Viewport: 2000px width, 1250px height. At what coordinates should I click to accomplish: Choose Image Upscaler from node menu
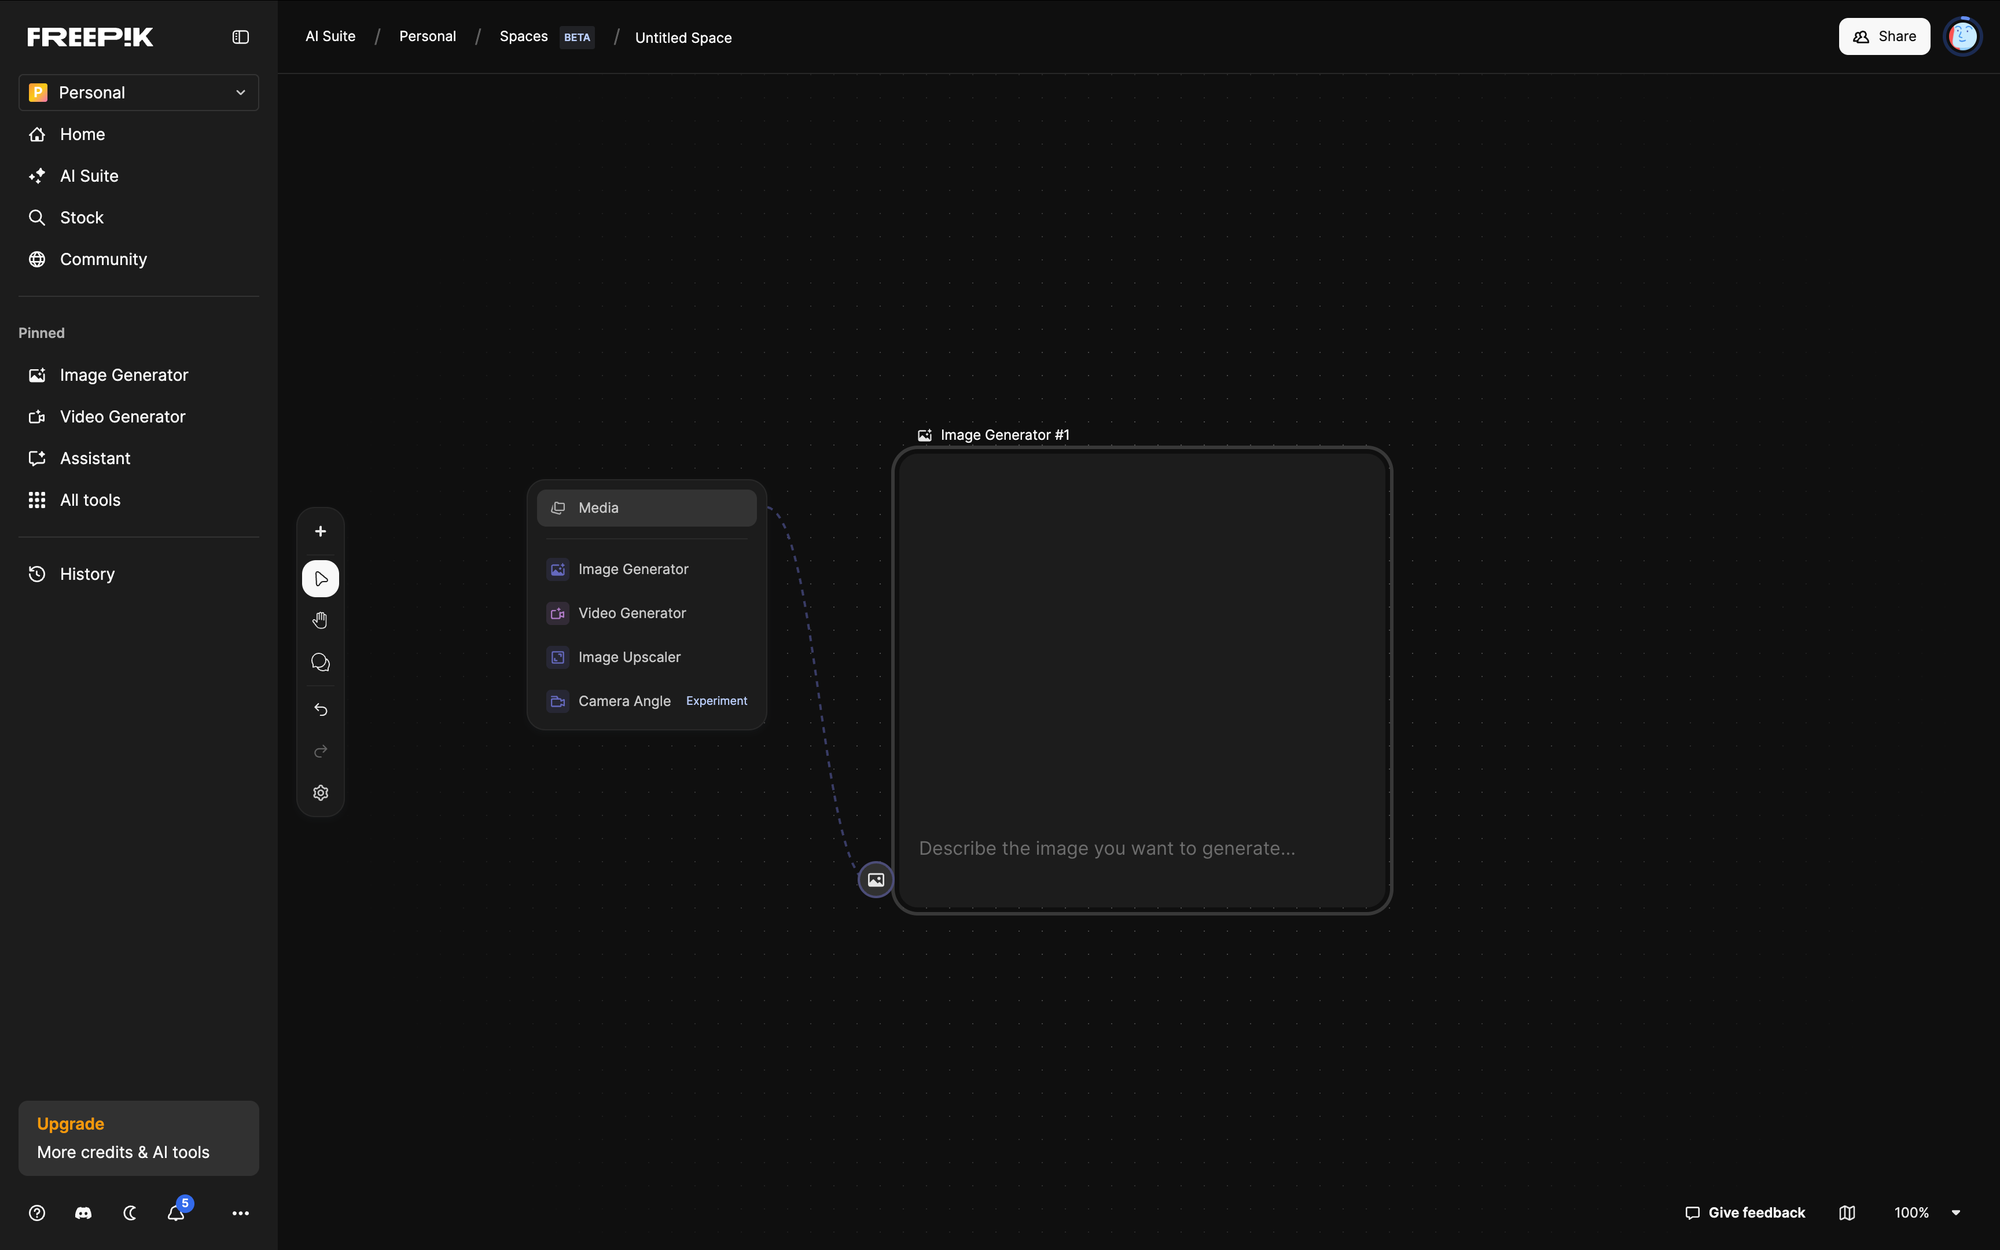point(629,657)
